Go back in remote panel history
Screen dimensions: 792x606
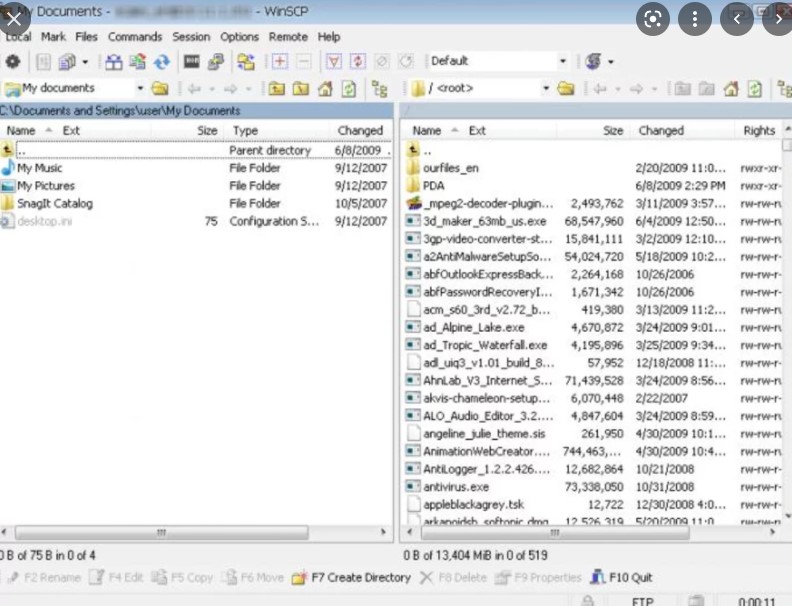(600, 89)
